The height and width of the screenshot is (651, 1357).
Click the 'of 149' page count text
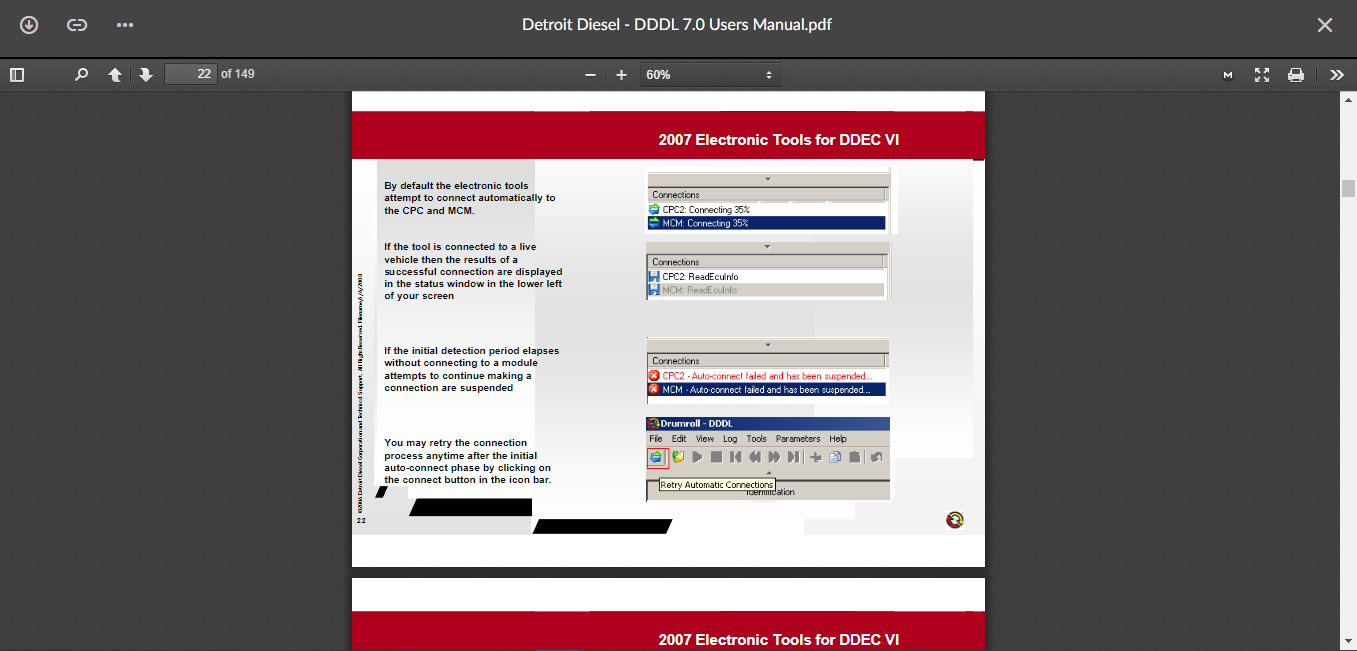coord(238,74)
